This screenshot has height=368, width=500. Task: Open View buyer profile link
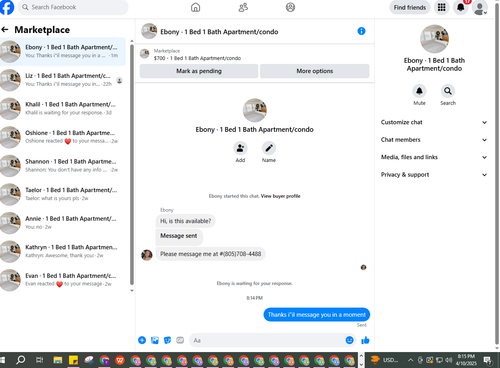click(280, 196)
